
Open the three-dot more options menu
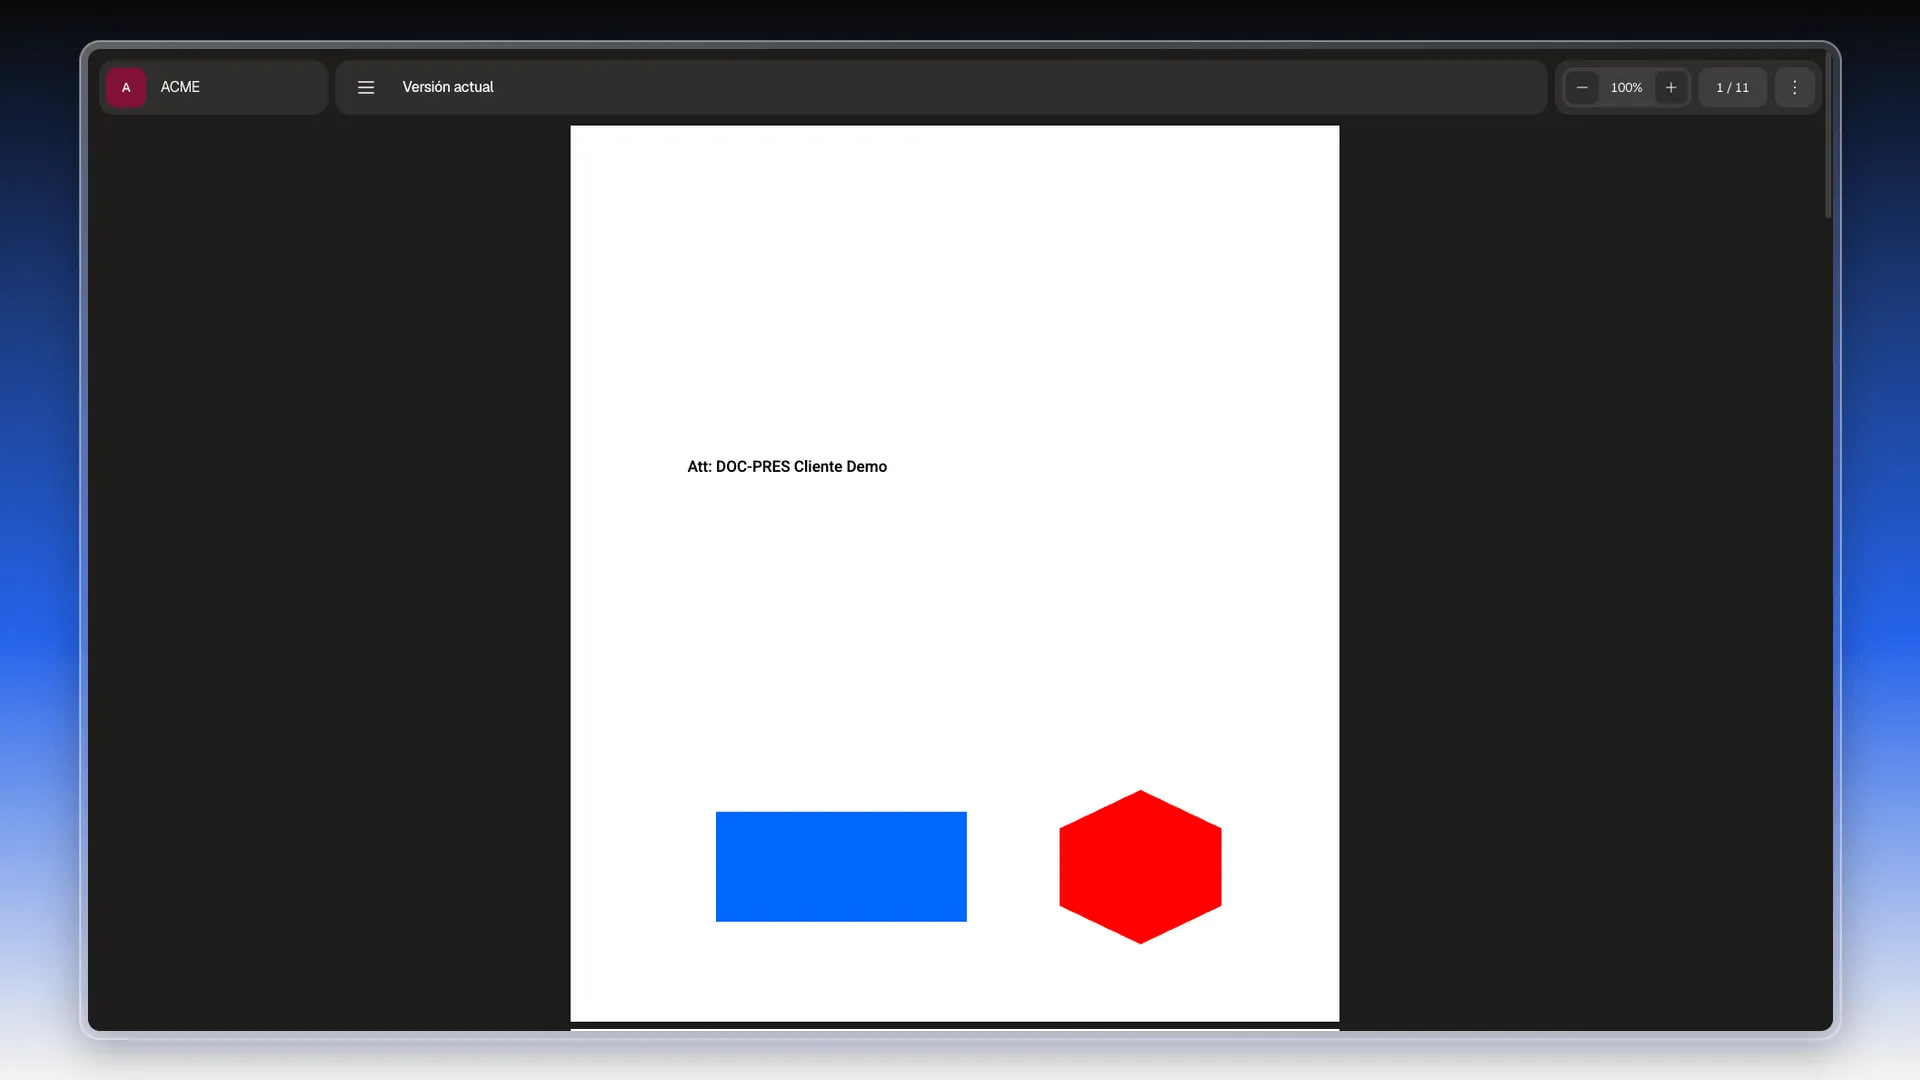[1795, 87]
